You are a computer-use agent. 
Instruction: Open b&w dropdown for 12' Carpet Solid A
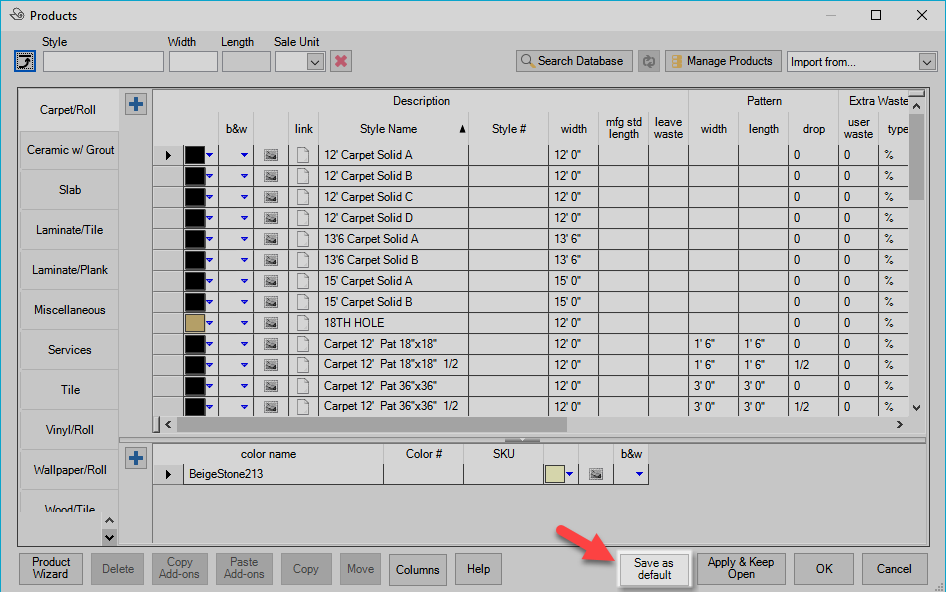244,155
